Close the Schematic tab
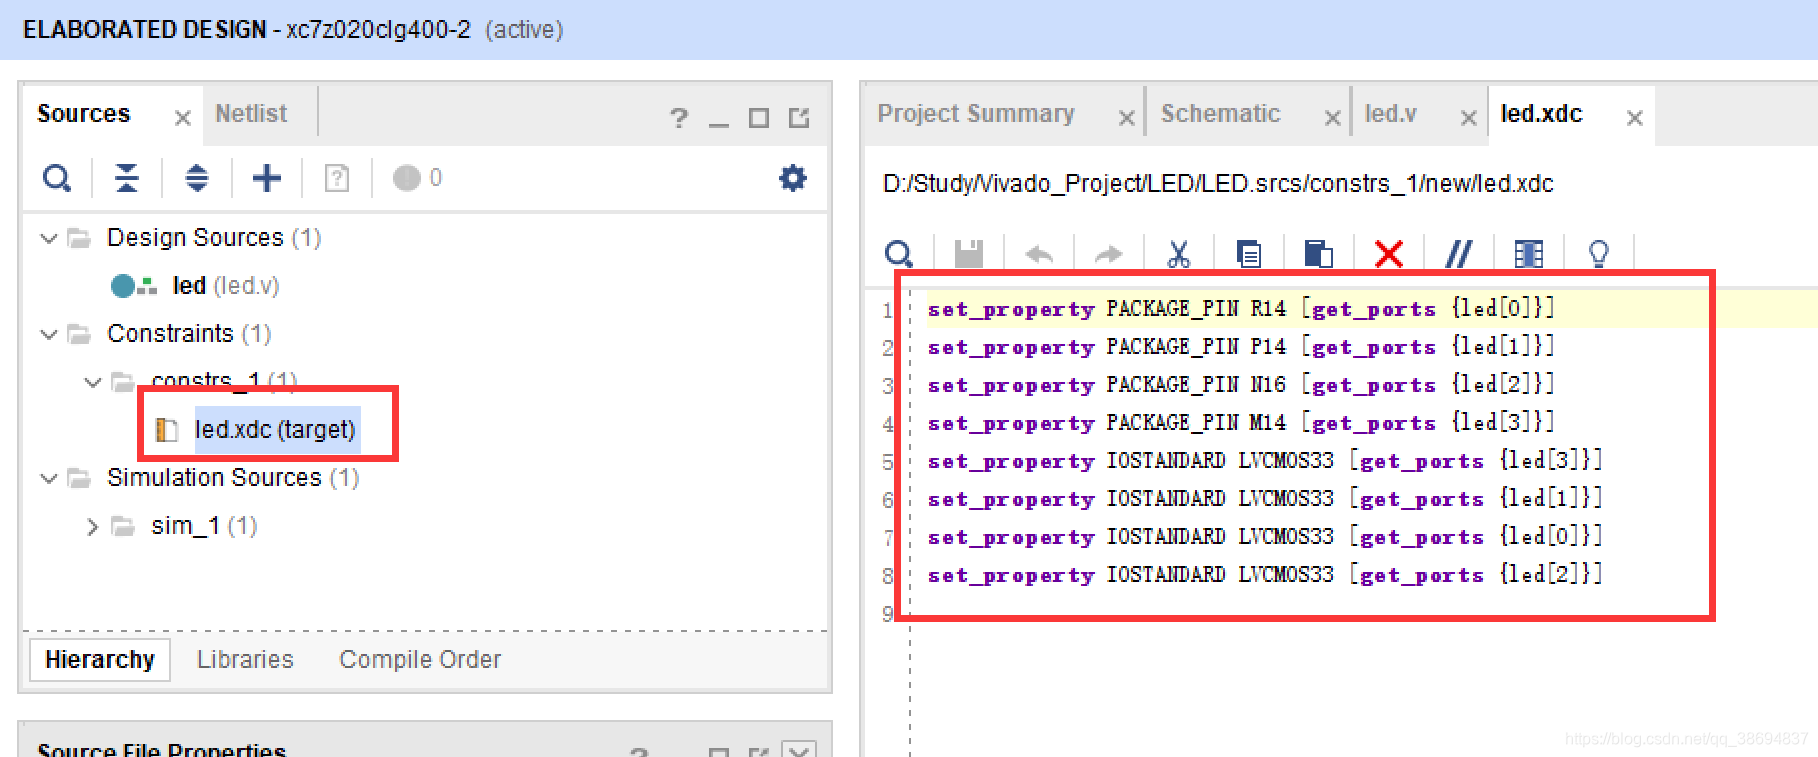The height and width of the screenshot is (757, 1818). pyautogui.click(x=1332, y=118)
